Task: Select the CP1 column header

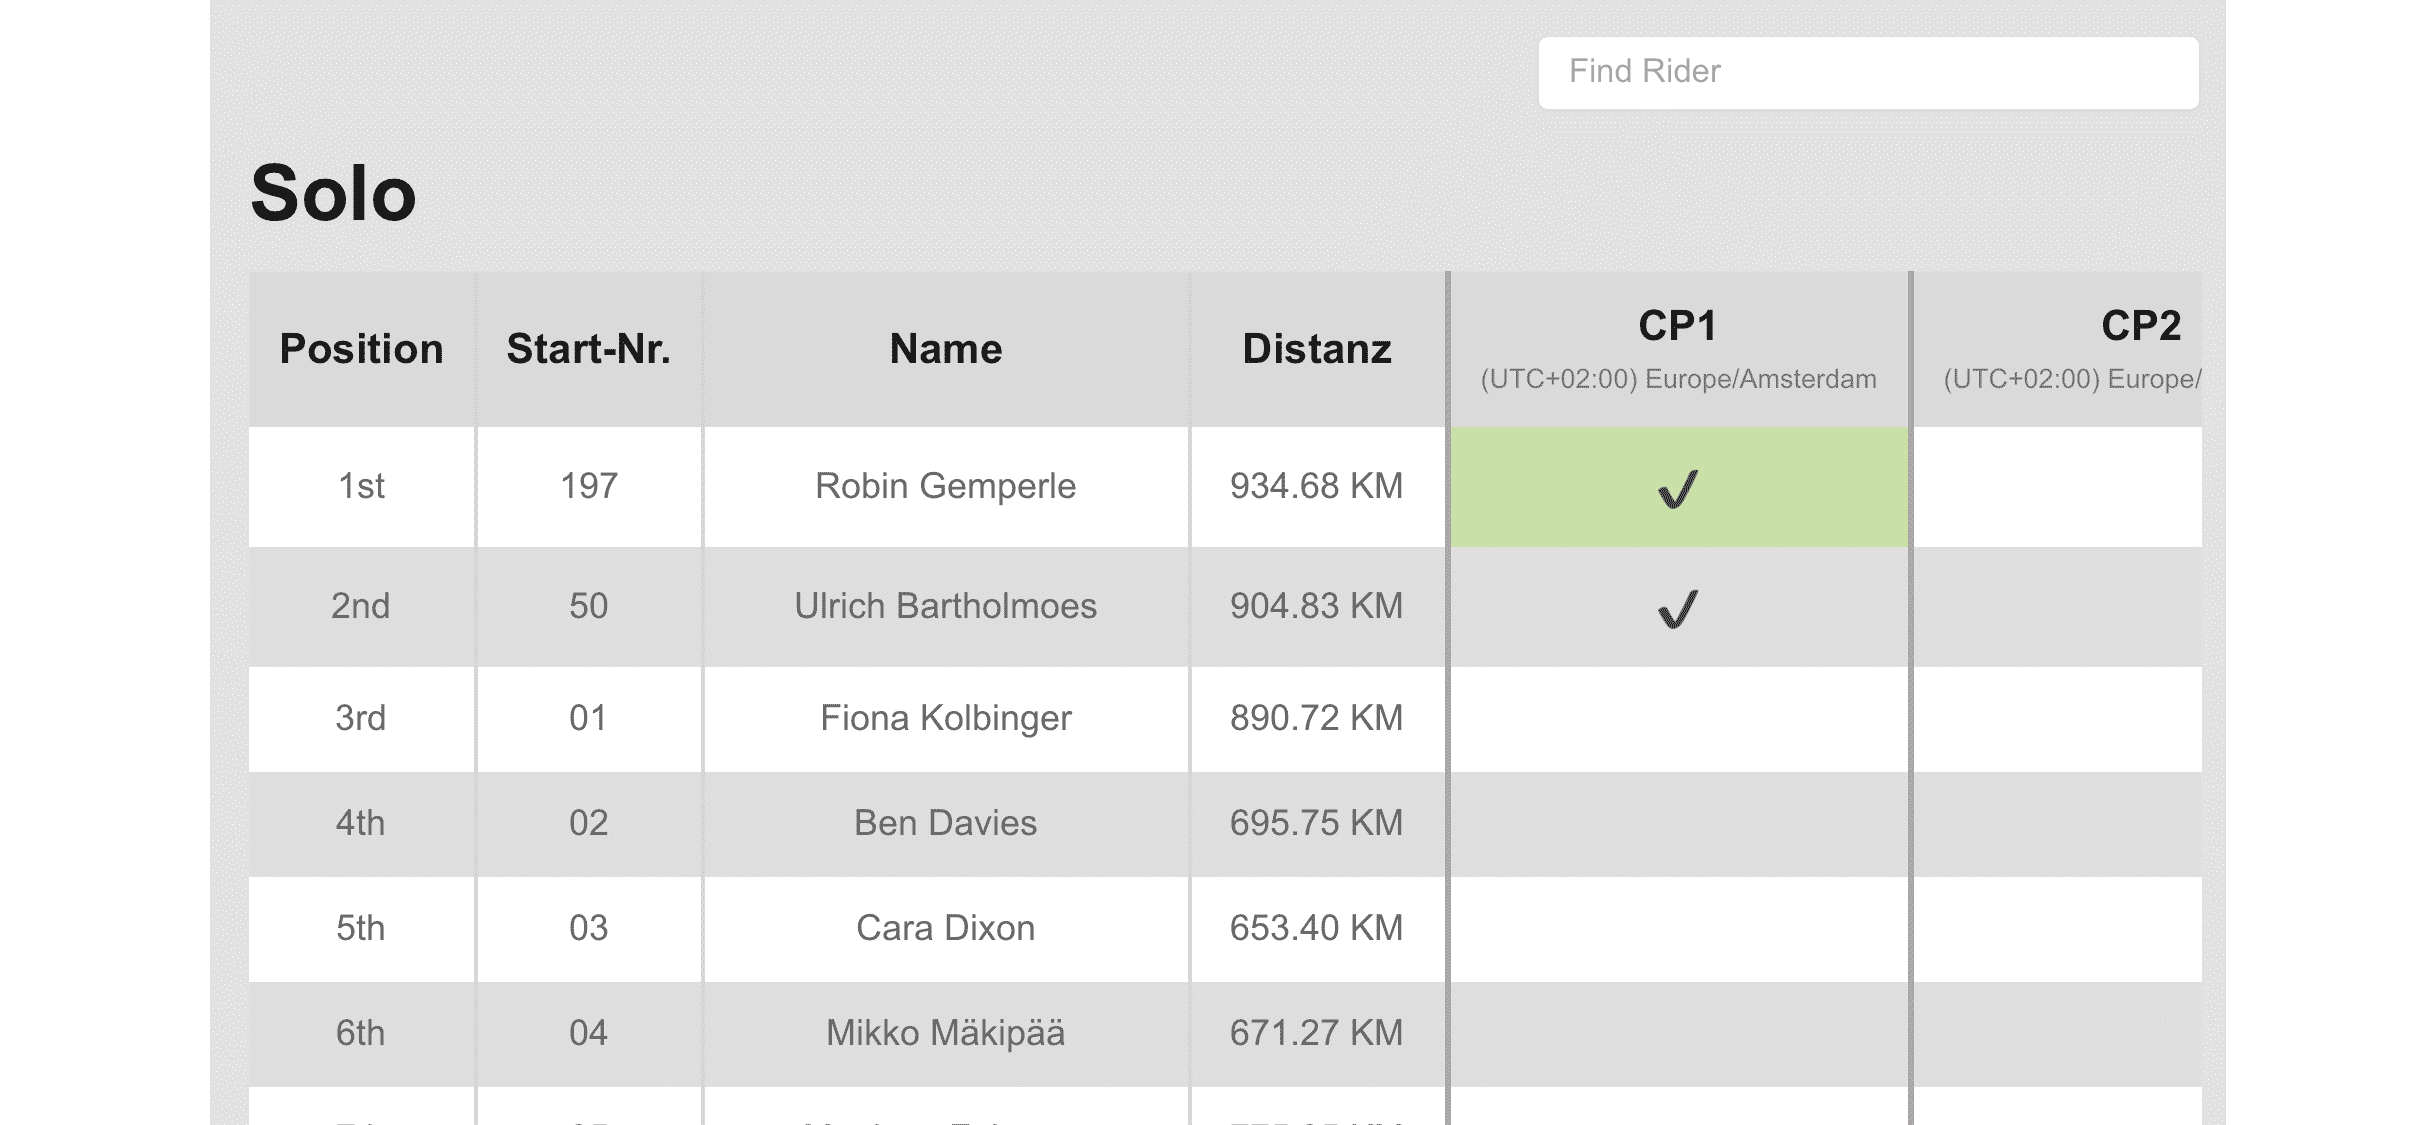Action: tap(1678, 327)
